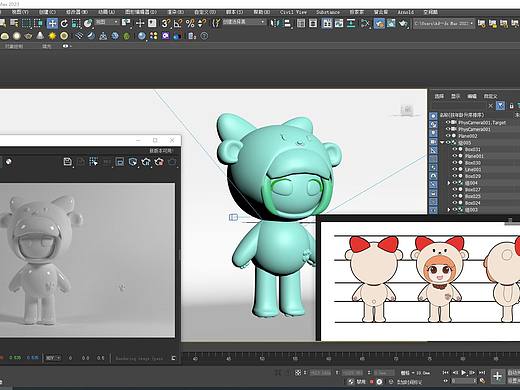Click the yellow sun light icon
520x390 pixels.
(52, 36)
